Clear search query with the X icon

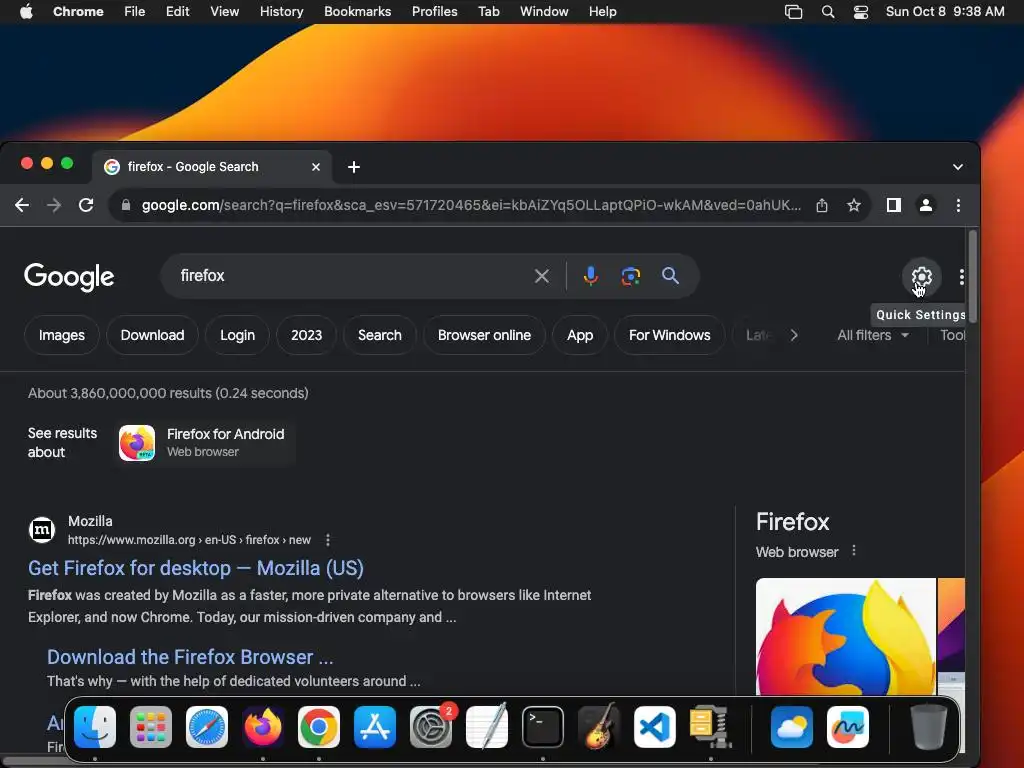pyautogui.click(x=541, y=276)
